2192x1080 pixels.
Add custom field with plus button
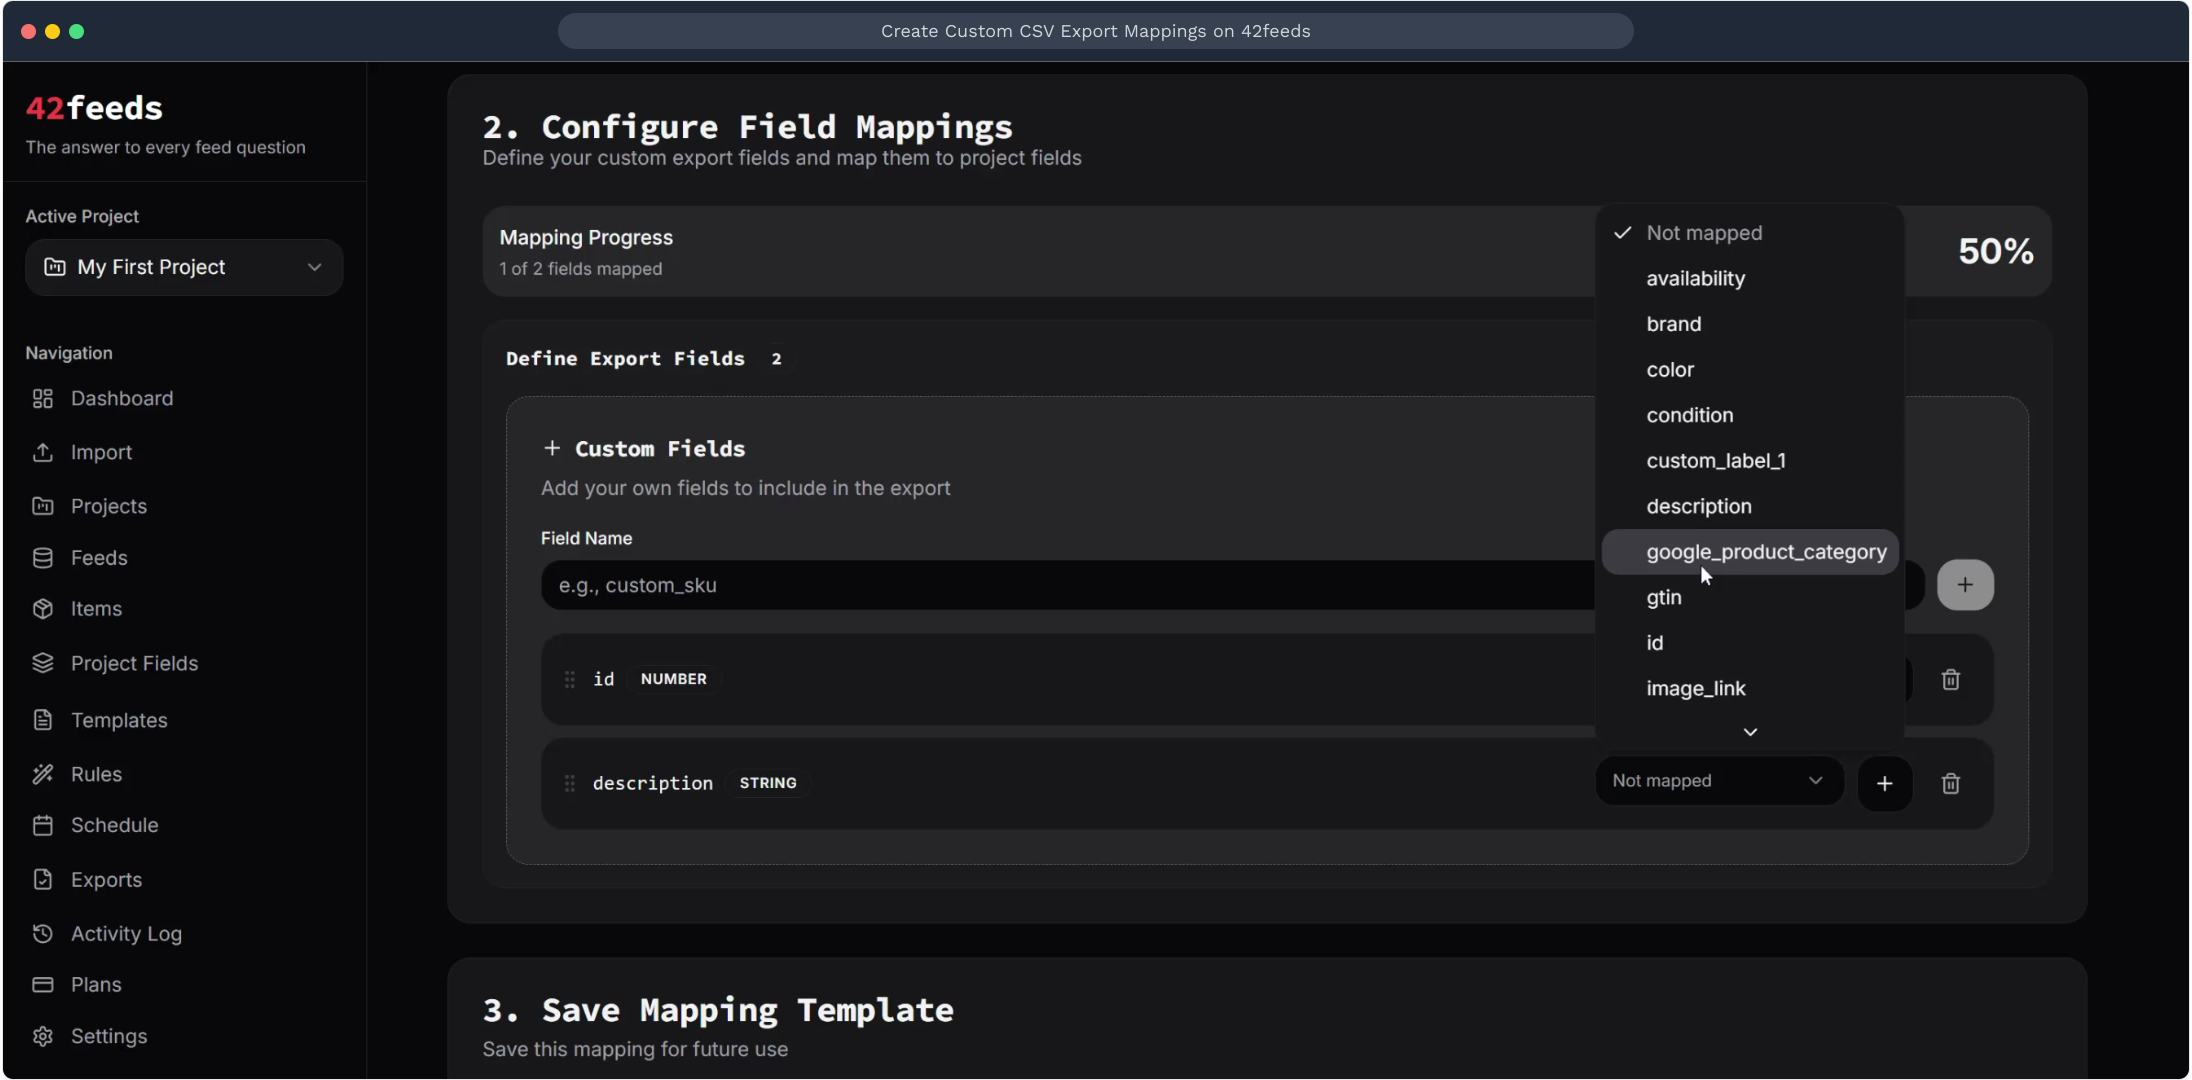[1964, 585]
